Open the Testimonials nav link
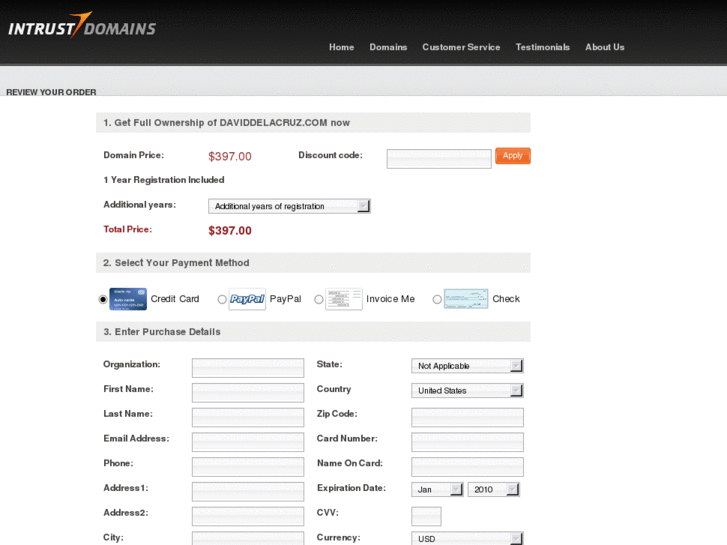Image resolution: width=727 pixels, height=545 pixels. coord(542,47)
